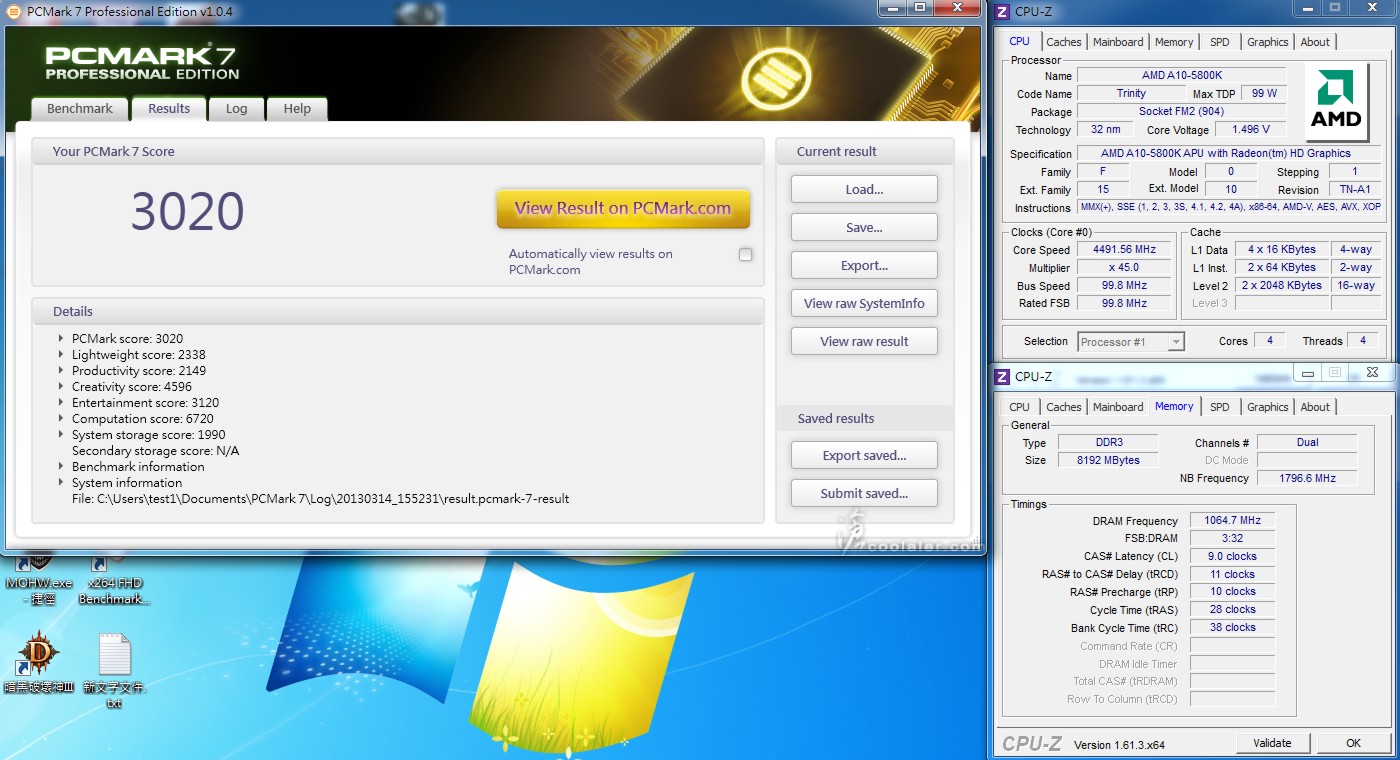This screenshot has height=760, width=1400.
Task: Click the Submit saved... button
Action: tap(864, 493)
